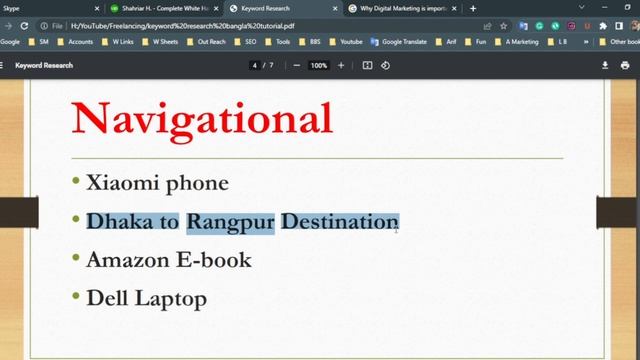Open the Youtube bookmarks folder
This screenshot has height=360, width=640.
tap(346, 42)
